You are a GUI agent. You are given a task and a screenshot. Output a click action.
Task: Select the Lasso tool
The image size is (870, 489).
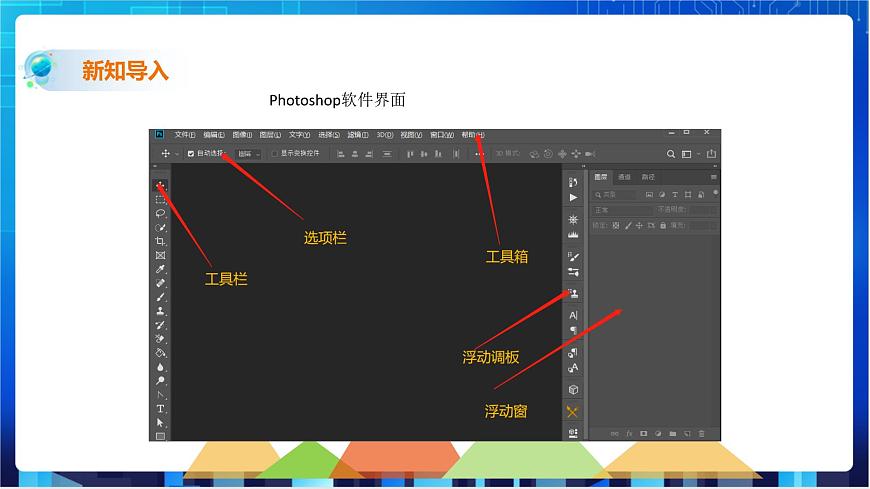pyautogui.click(x=160, y=213)
